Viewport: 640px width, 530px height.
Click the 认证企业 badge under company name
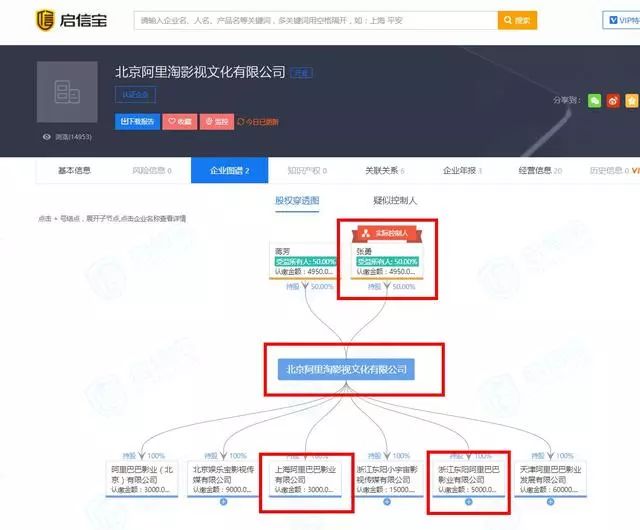click(135, 95)
